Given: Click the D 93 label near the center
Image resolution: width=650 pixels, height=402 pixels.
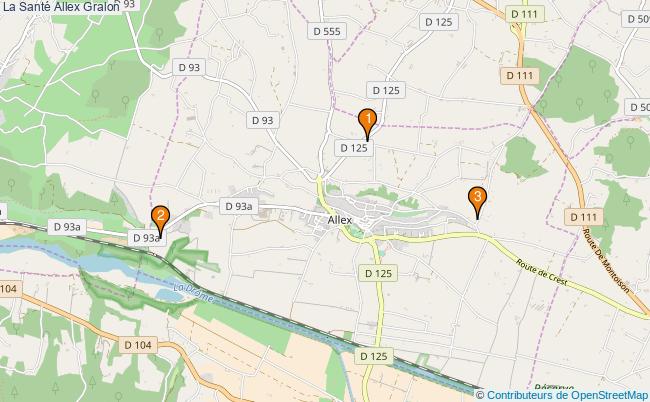Looking at the screenshot, I should [262, 120].
